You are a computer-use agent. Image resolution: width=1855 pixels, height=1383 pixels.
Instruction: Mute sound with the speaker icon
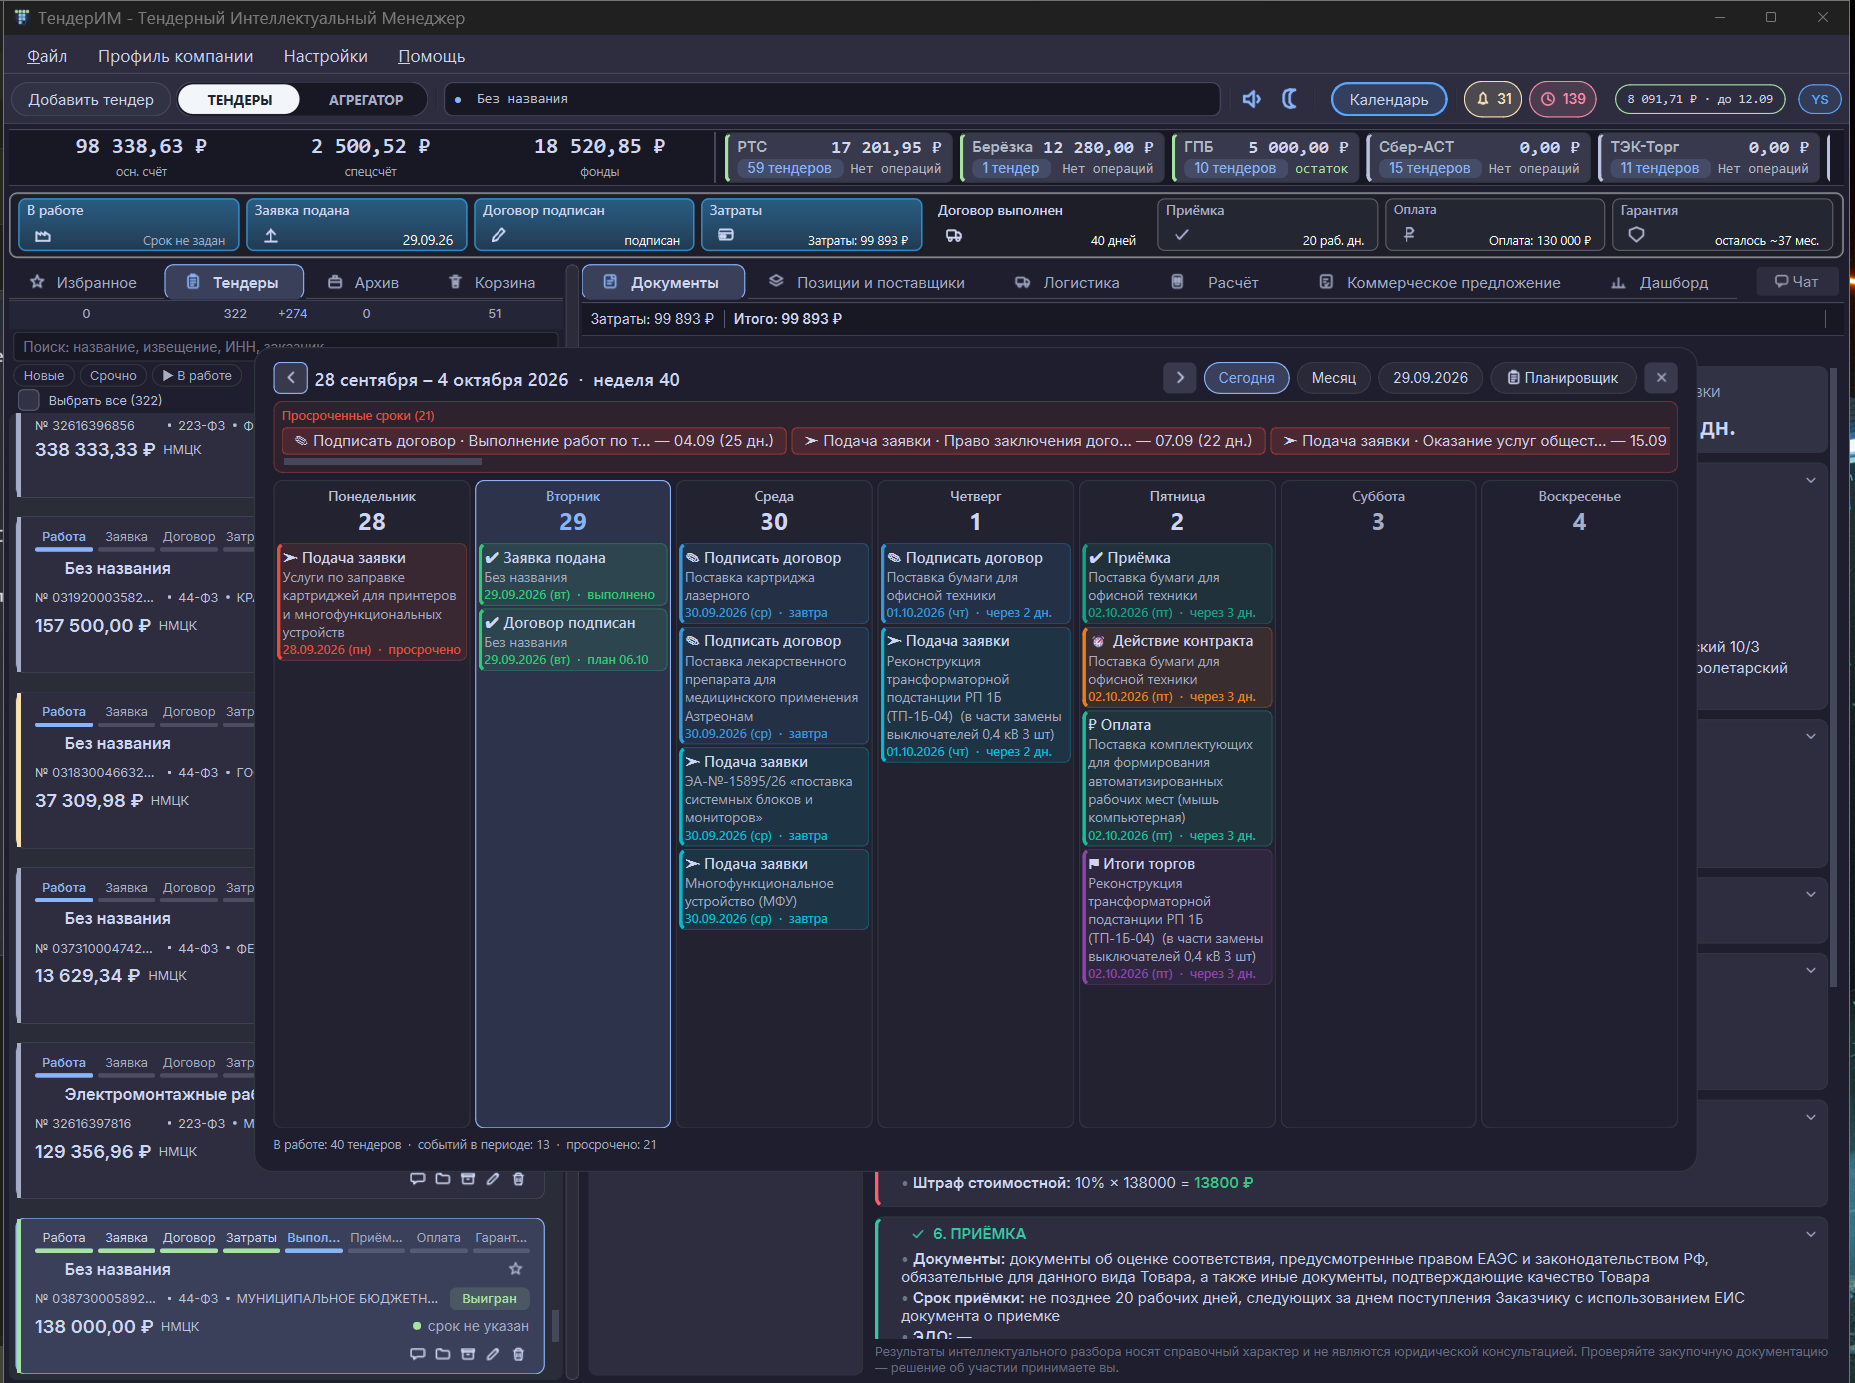point(1251,99)
